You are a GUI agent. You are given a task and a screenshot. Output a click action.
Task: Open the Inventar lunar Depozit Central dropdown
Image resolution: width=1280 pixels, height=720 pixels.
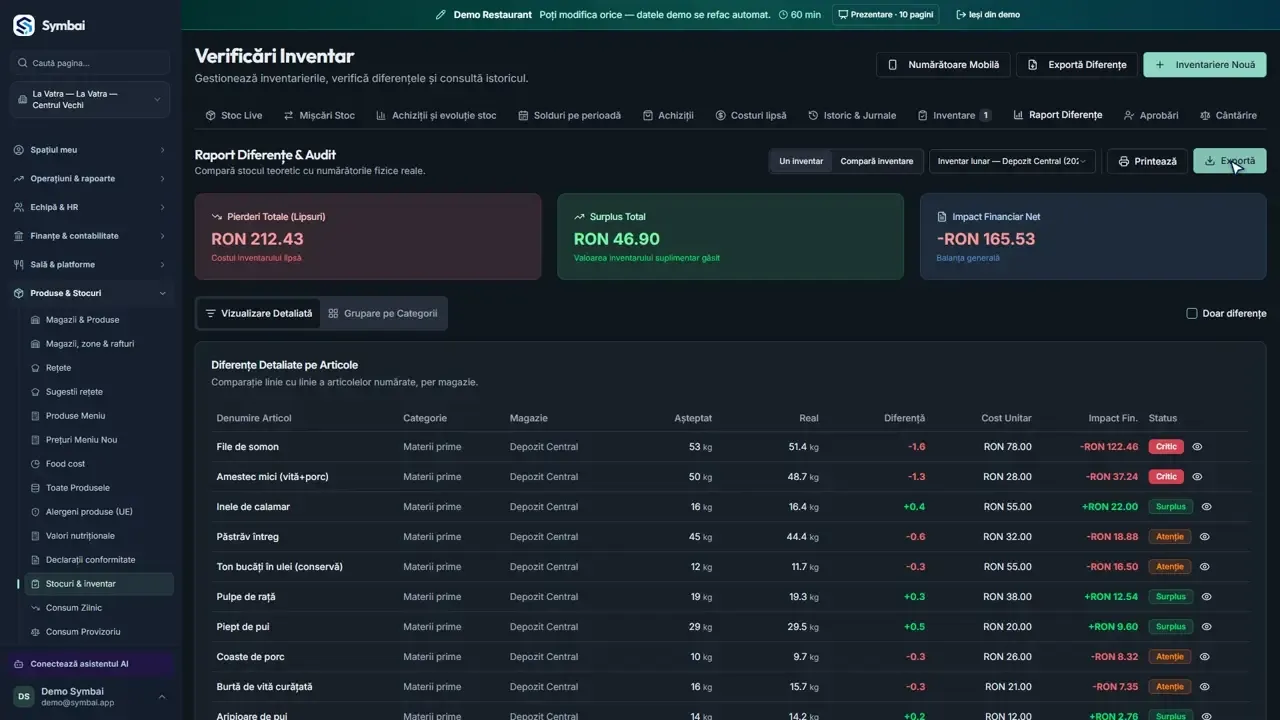pyautogui.click(x=1012, y=161)
